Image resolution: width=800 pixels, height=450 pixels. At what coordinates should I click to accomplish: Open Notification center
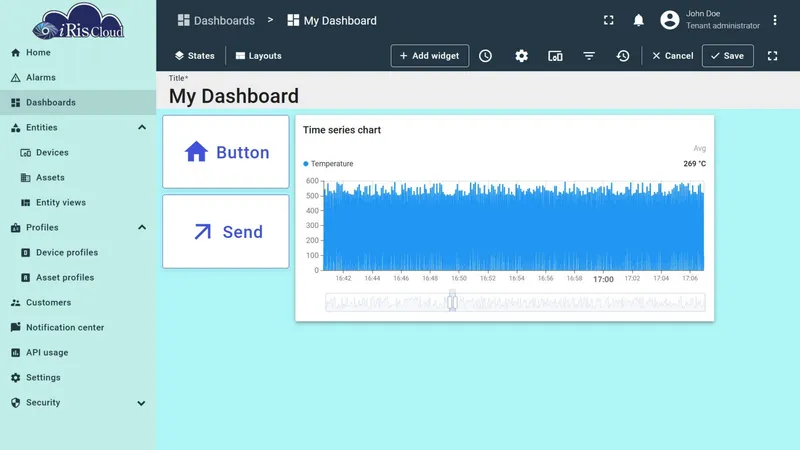[78, 328]
